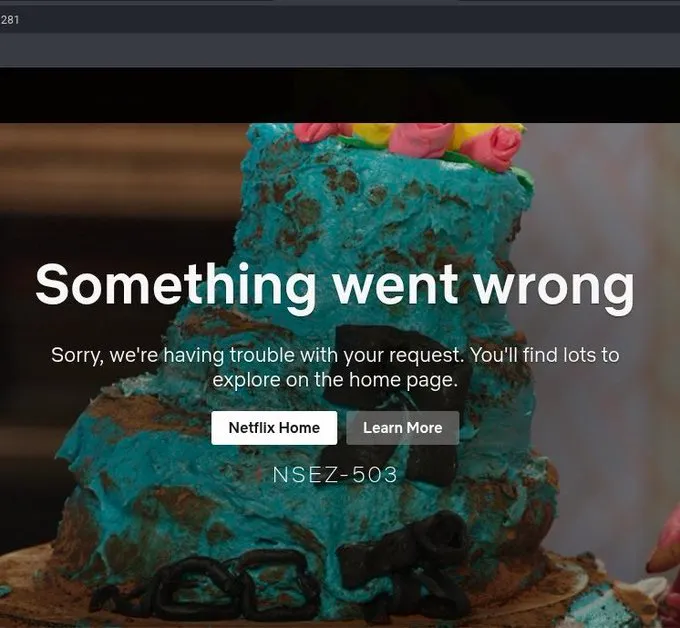Select the NSEZ-503 error code text

[334, 474]
